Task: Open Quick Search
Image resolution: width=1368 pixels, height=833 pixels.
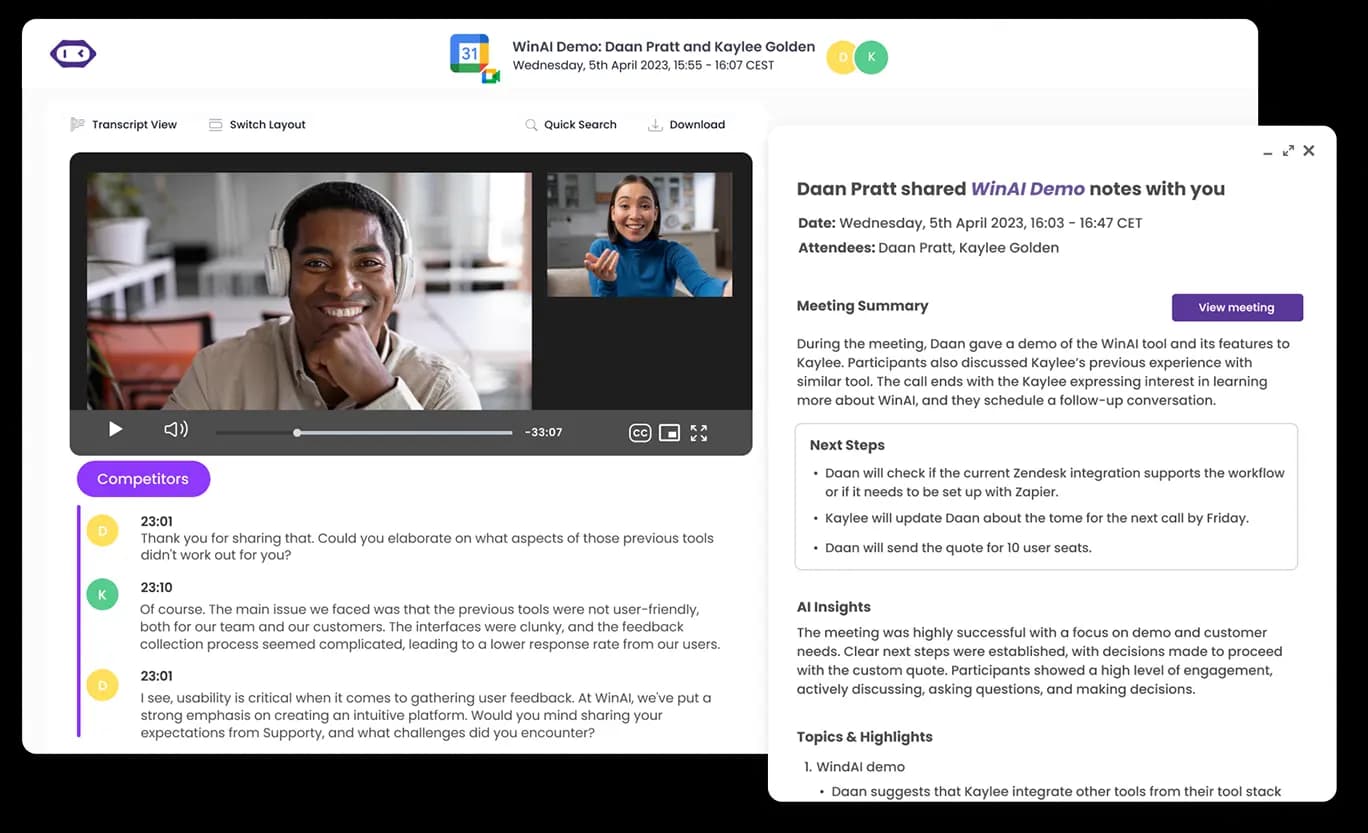Action: click(x=570, y=125)
